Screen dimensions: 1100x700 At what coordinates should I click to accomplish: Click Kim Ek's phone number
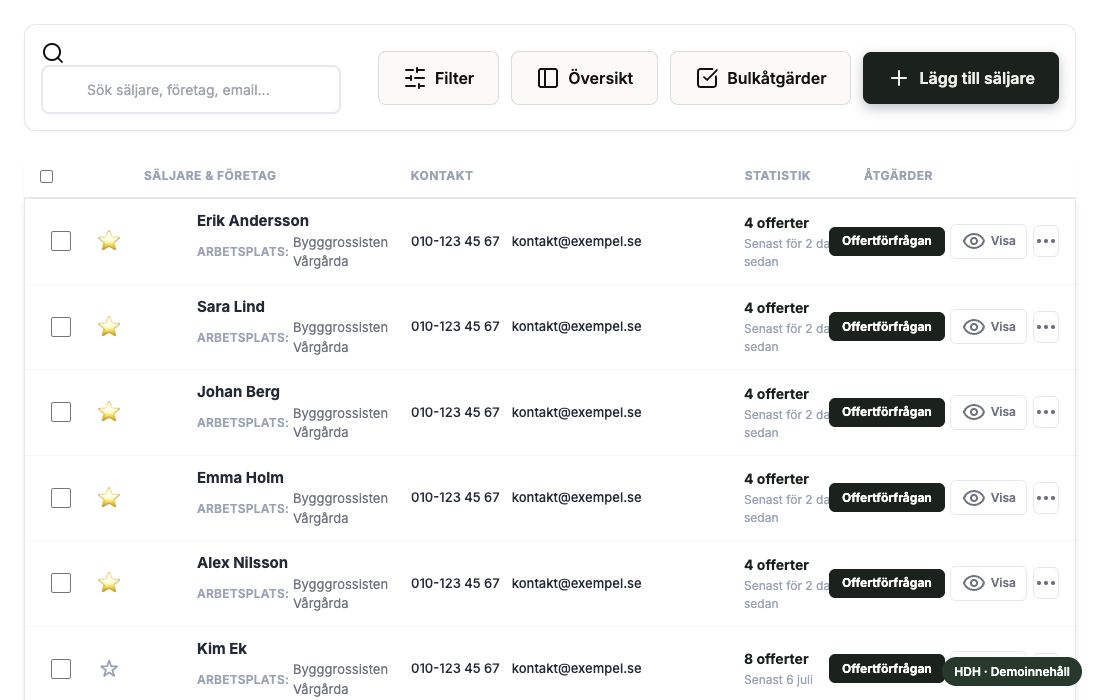click(x=455, y=668)
